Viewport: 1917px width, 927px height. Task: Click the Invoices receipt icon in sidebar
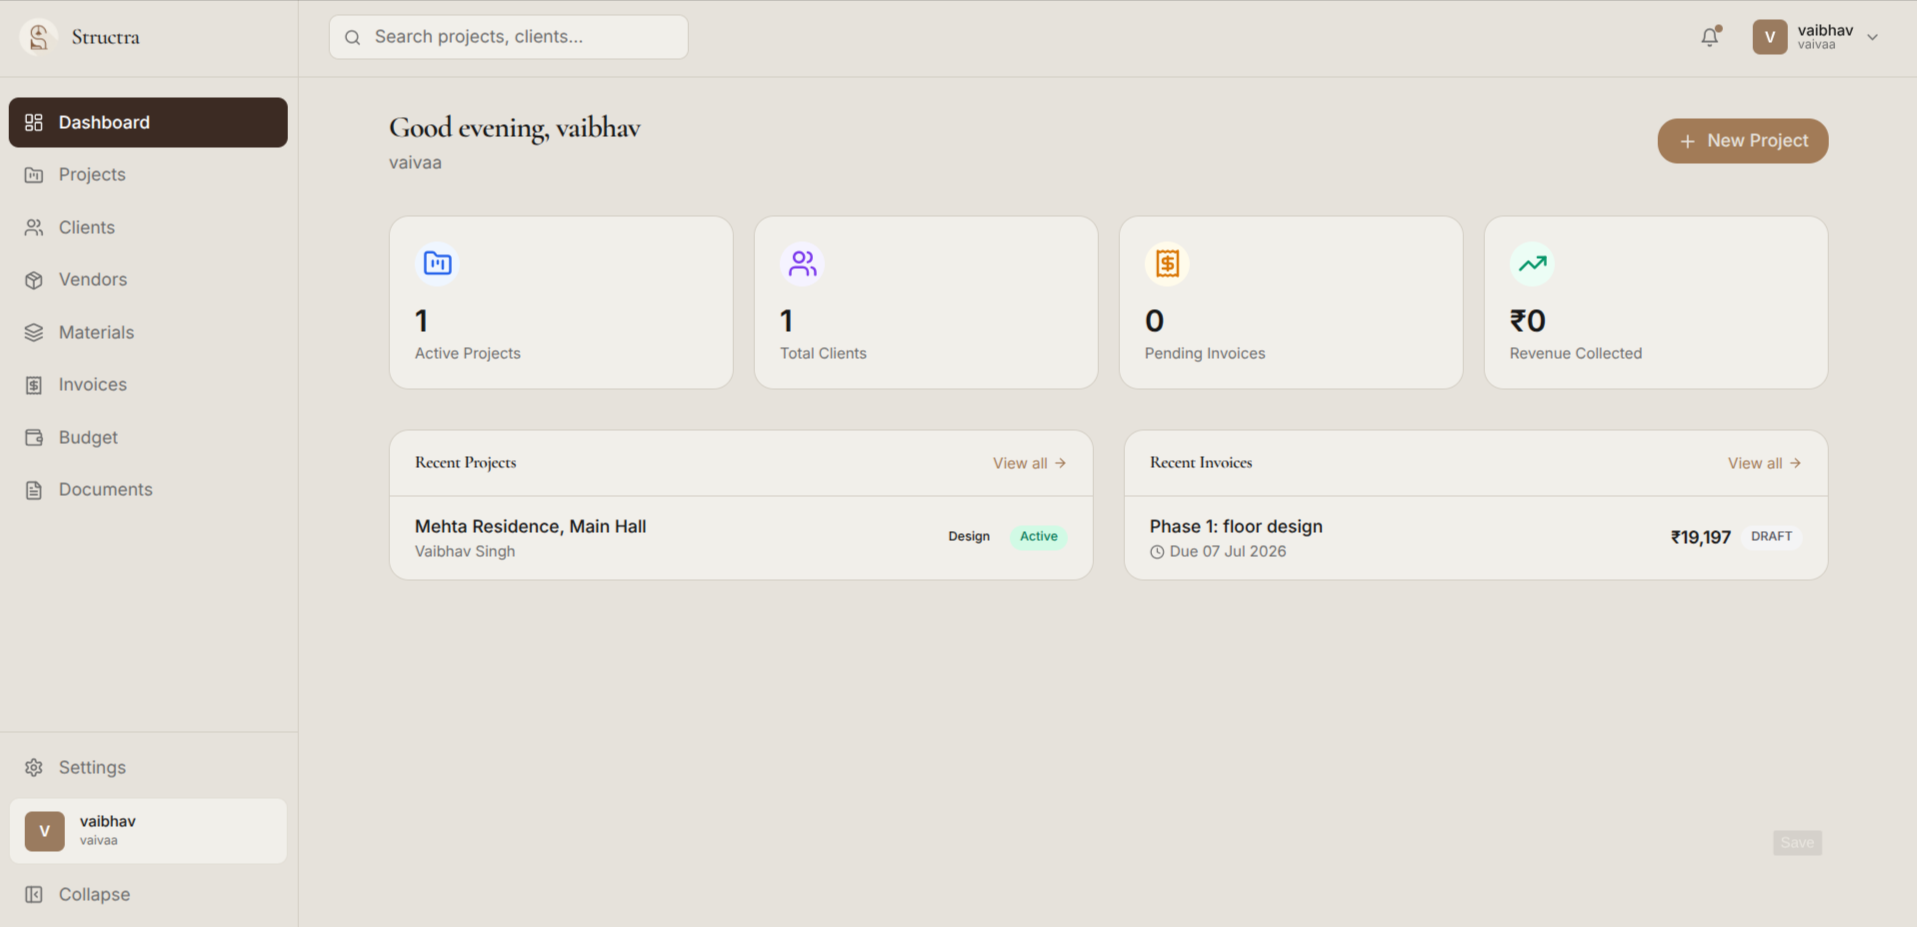34,385
